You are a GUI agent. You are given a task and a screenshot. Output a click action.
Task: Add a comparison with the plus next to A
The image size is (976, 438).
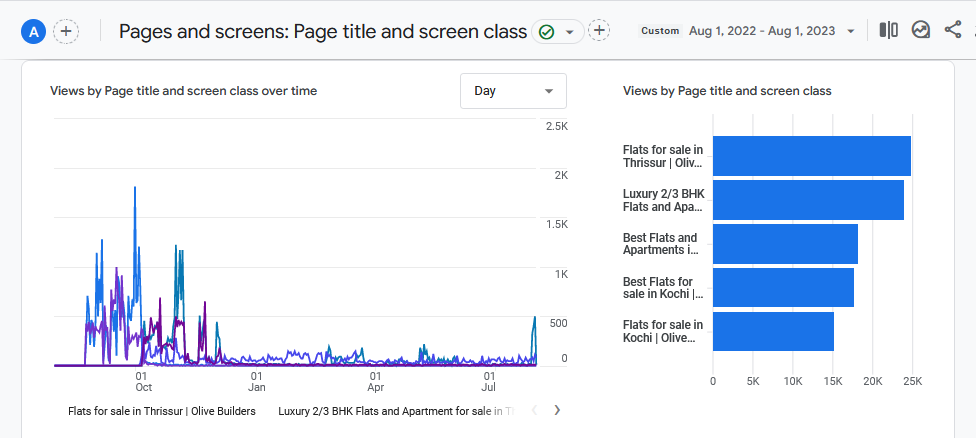(66, 31)
